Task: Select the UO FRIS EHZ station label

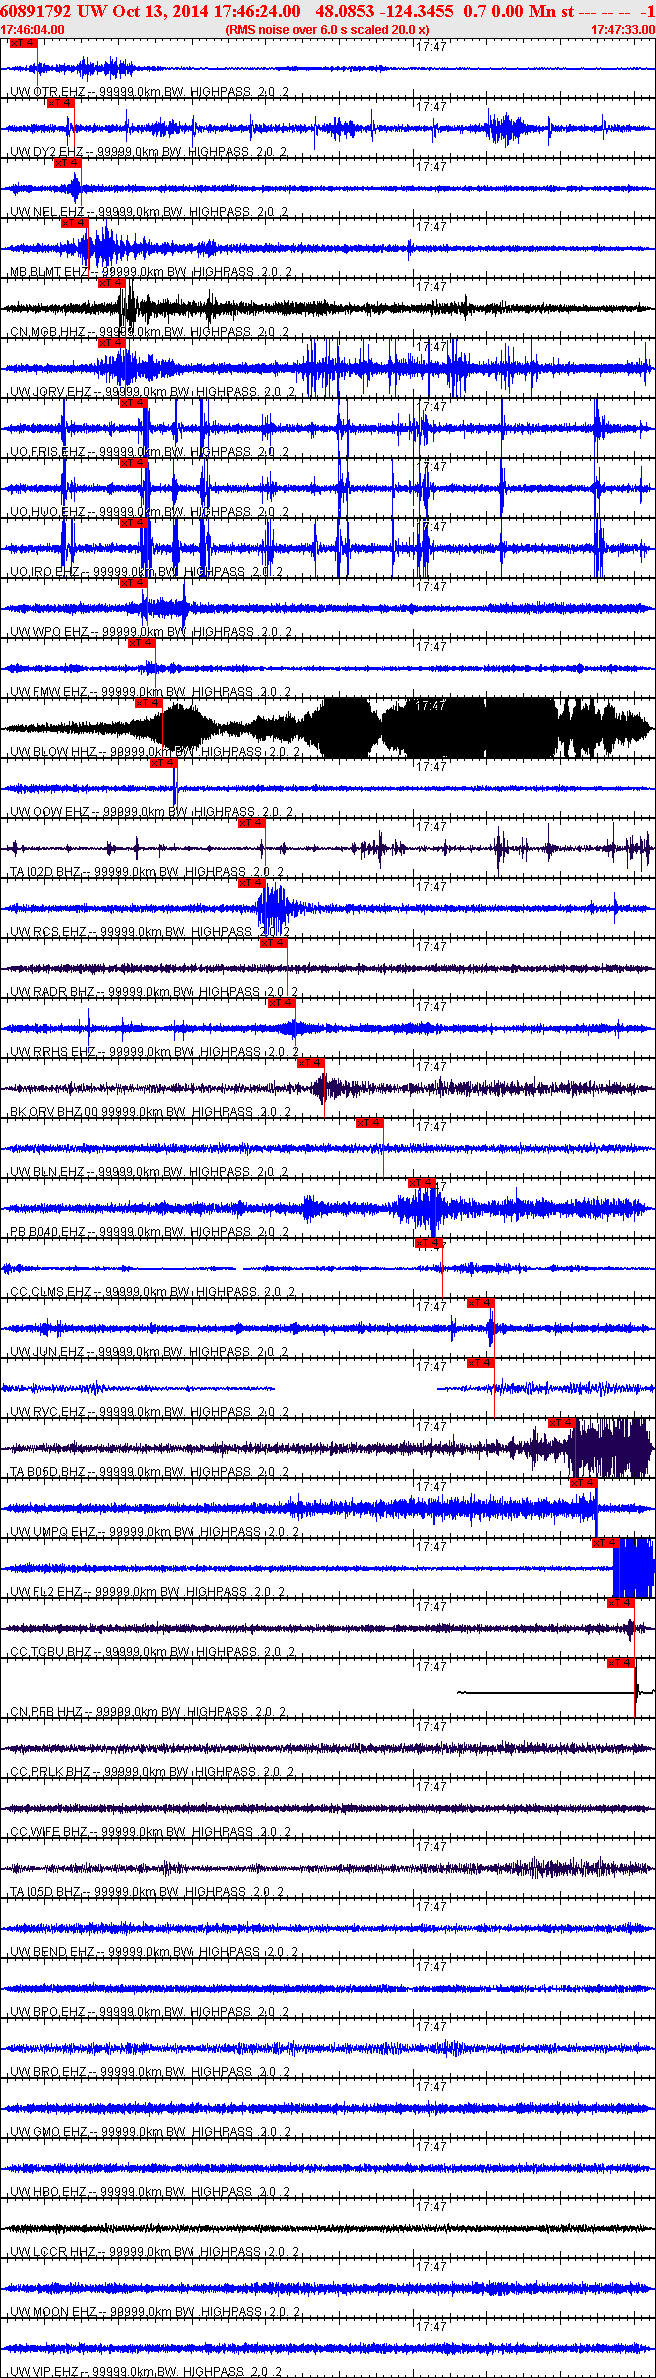Action: tap(47, 452)
